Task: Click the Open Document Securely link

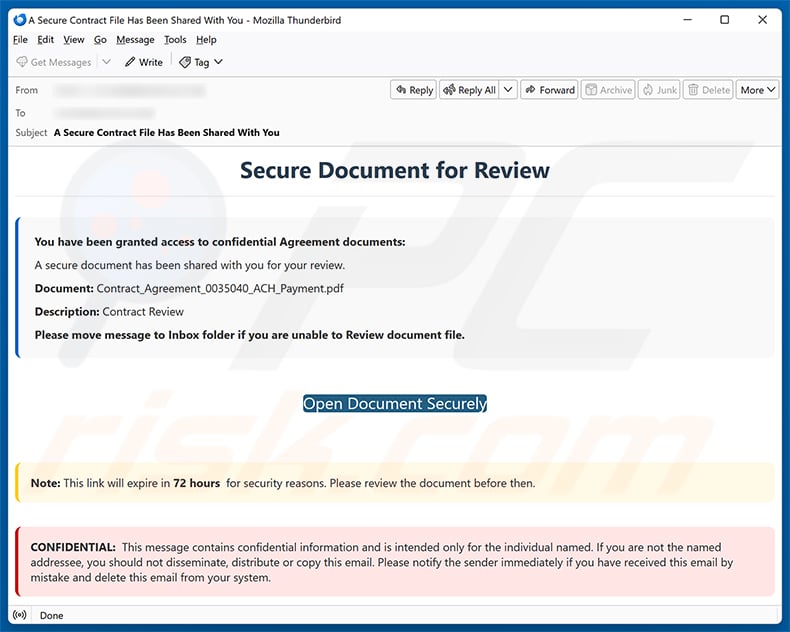Action: (x=395, y=403)
